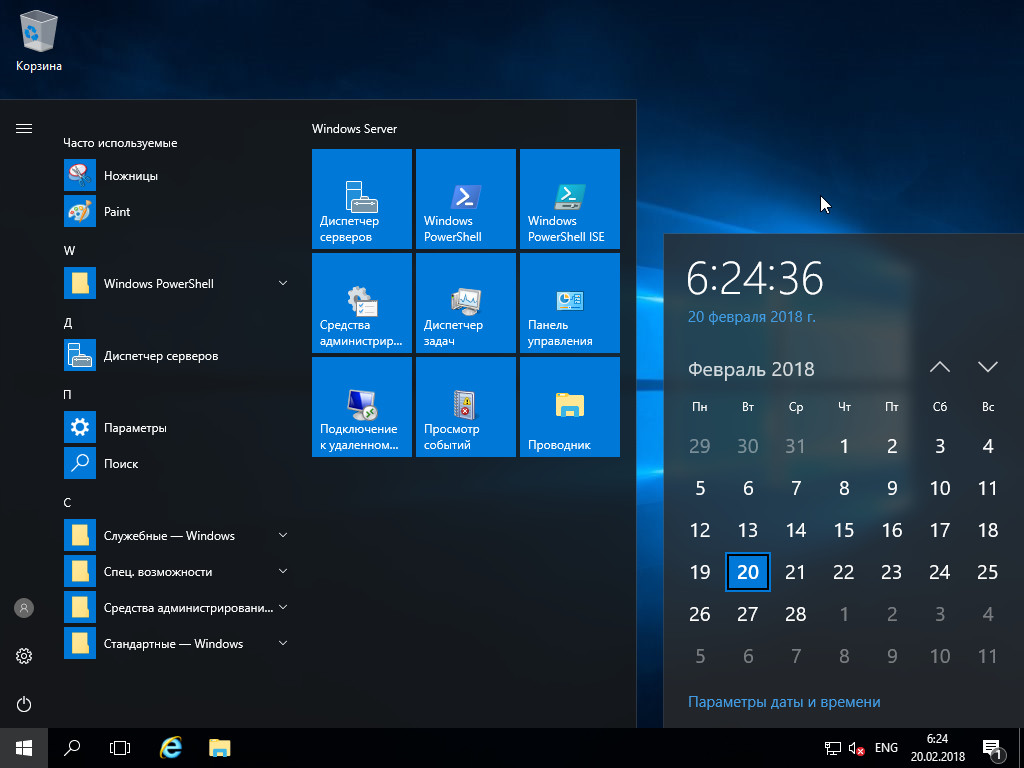
Task: Select February 14 in calendar
Action: [795, 530]
